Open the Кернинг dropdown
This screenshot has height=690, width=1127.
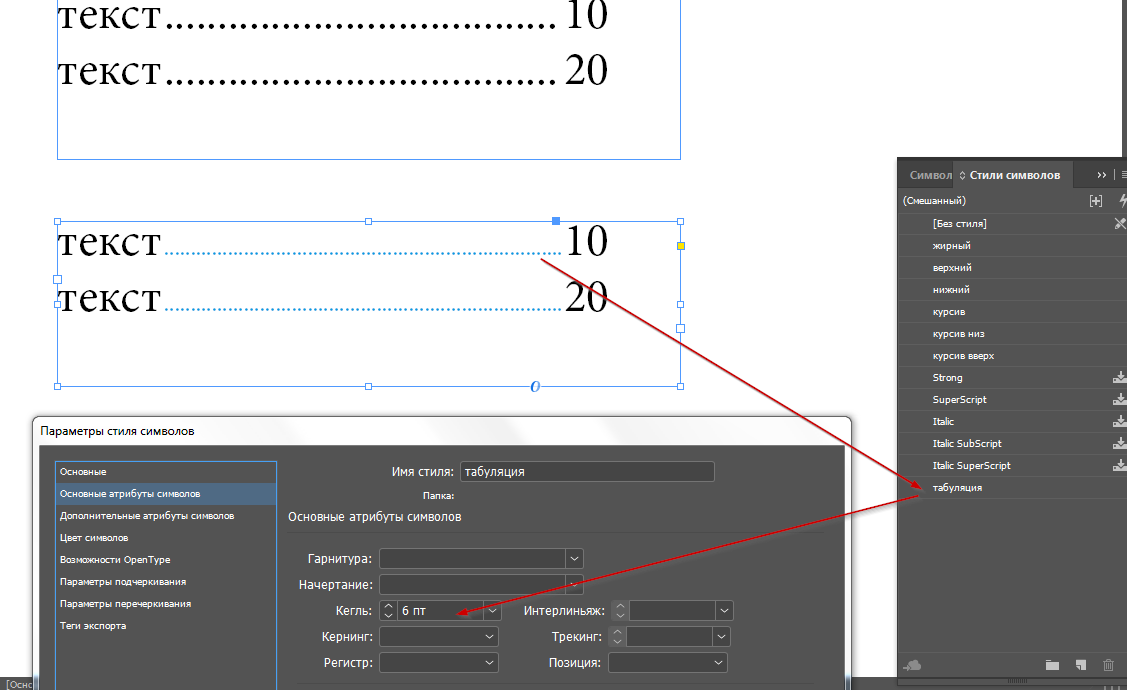[438, 637]
